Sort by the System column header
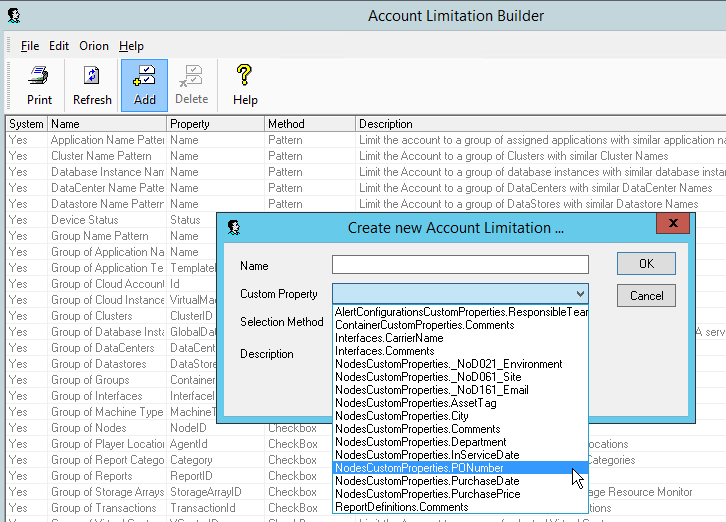This screenshot has width=726, height=522. 26,124
